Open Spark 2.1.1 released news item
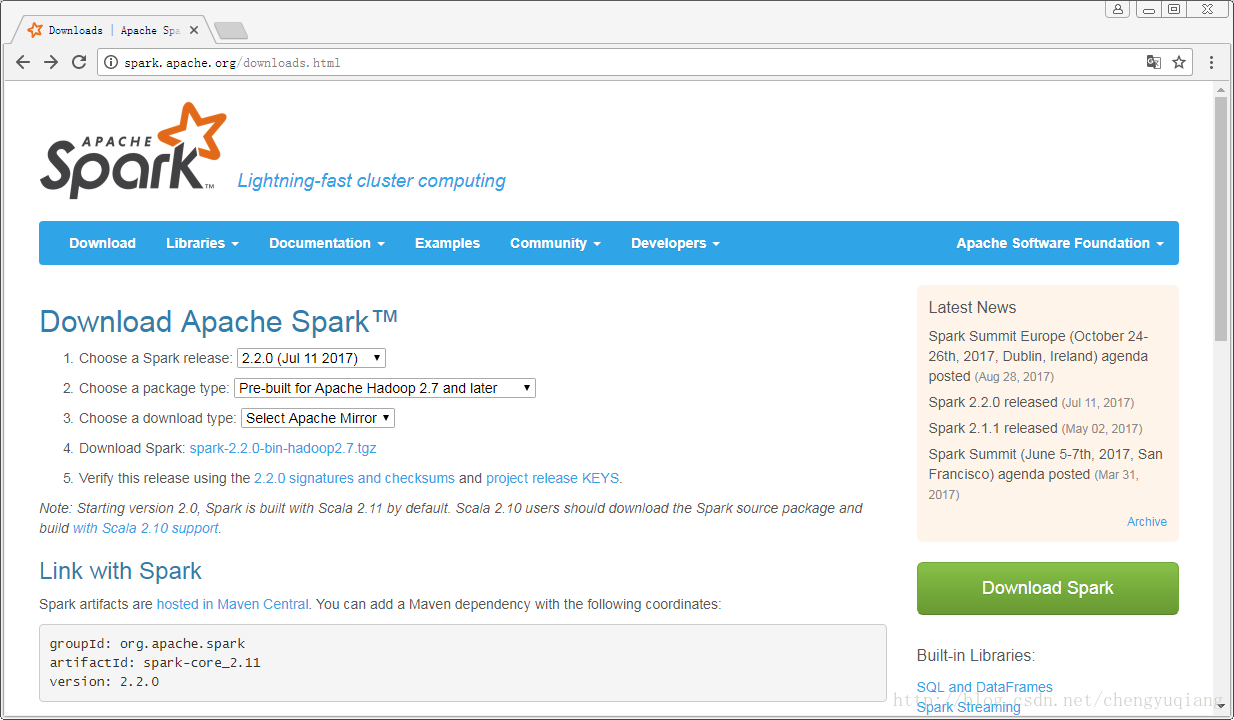The image size is (1234, 720). [x=992, y=428]
